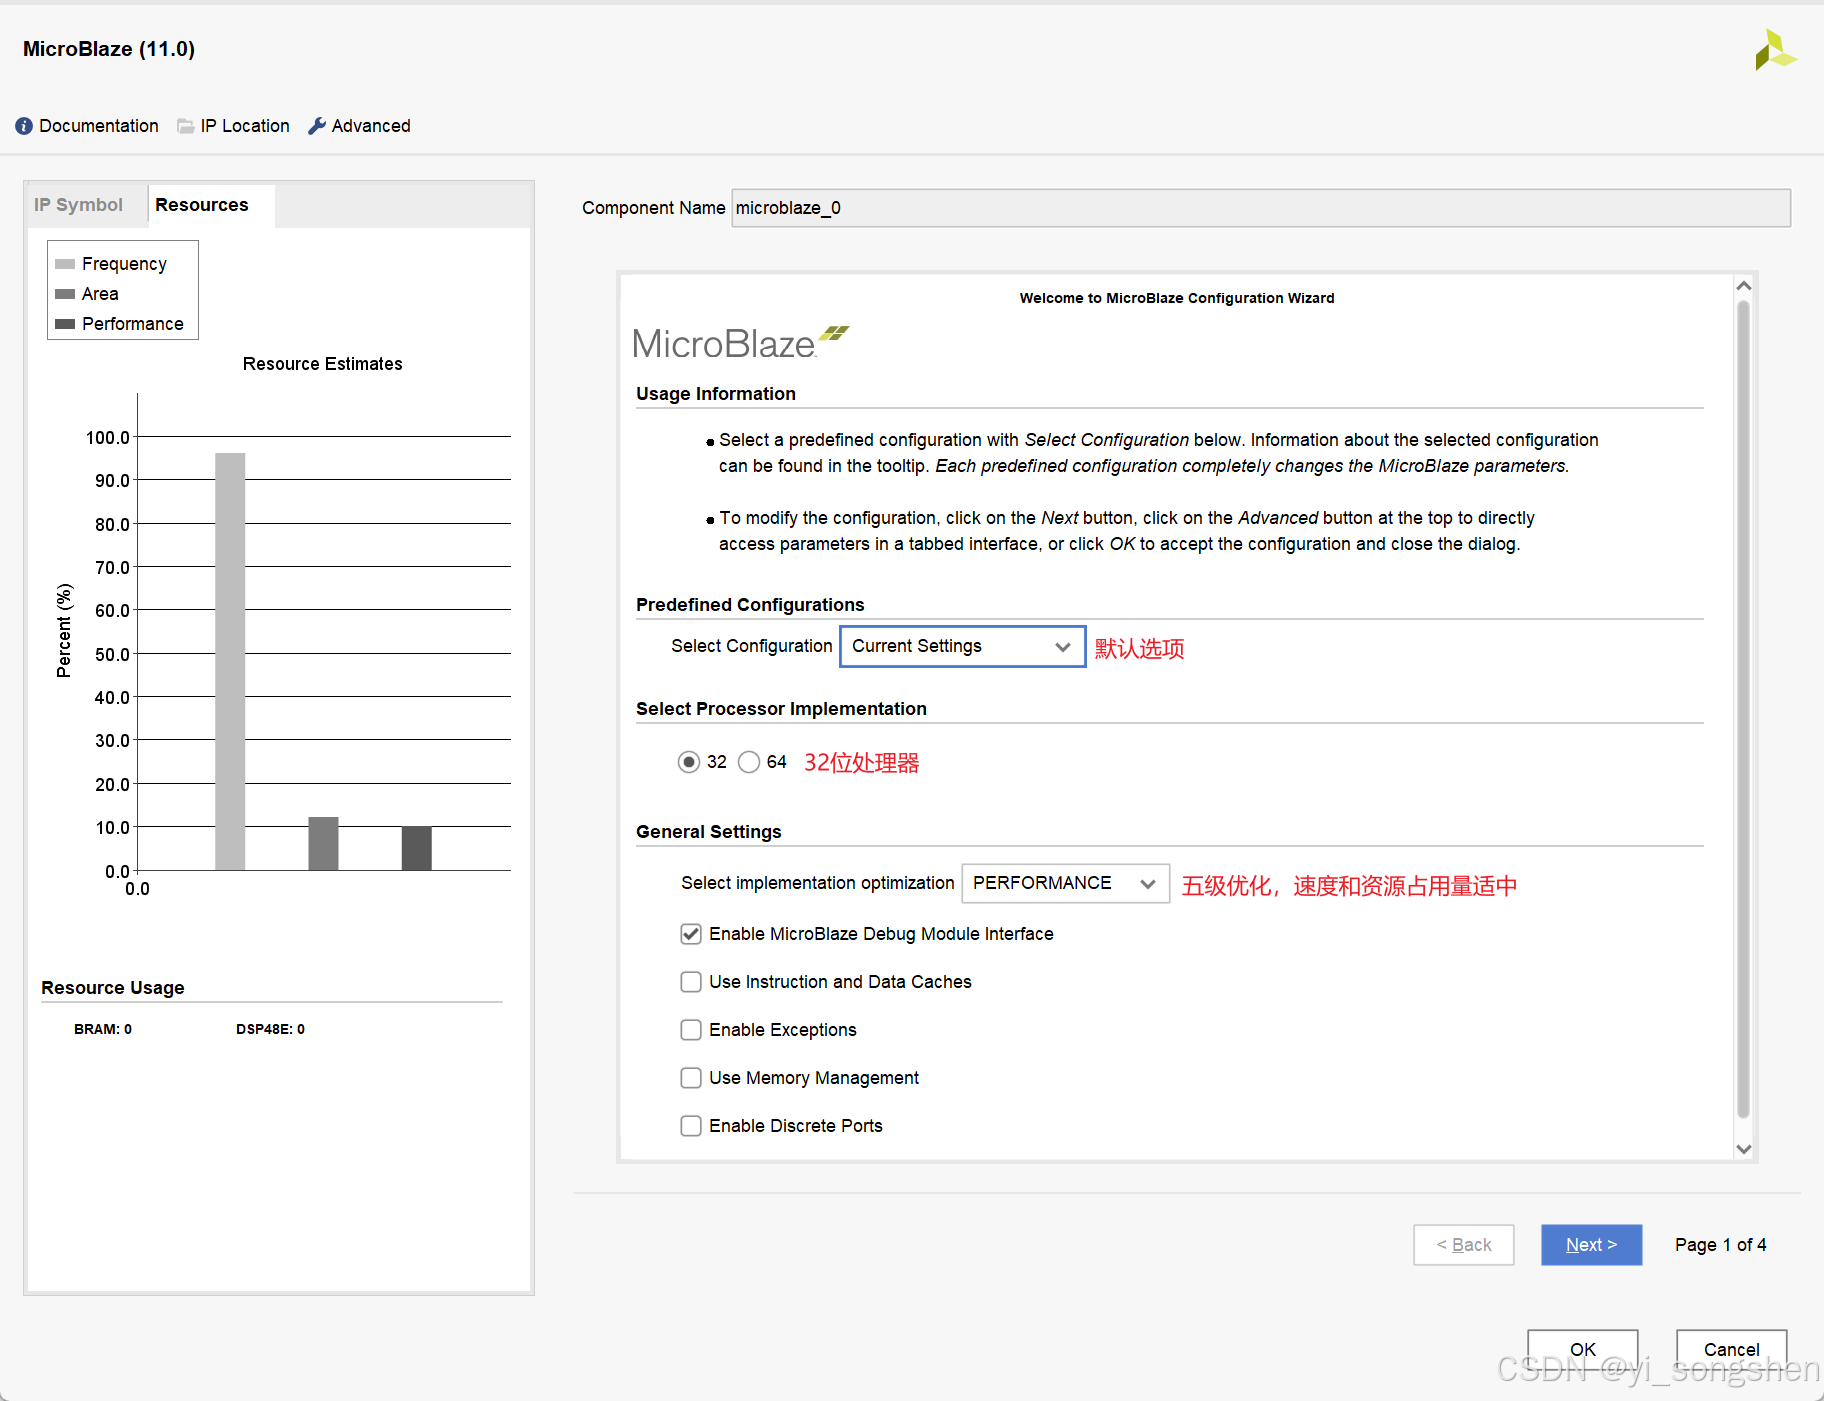Open the implementation optimization PERFORMANCE dropdown

(1066, 884)
